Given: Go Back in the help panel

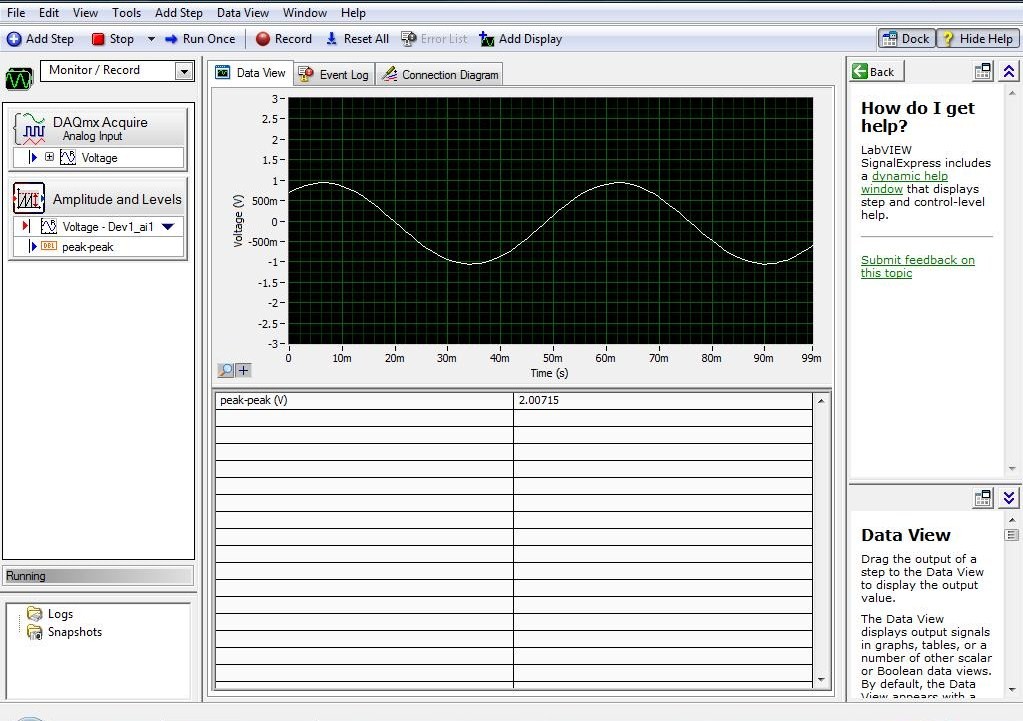Looking at the screenshot, I should coord(877,72).
